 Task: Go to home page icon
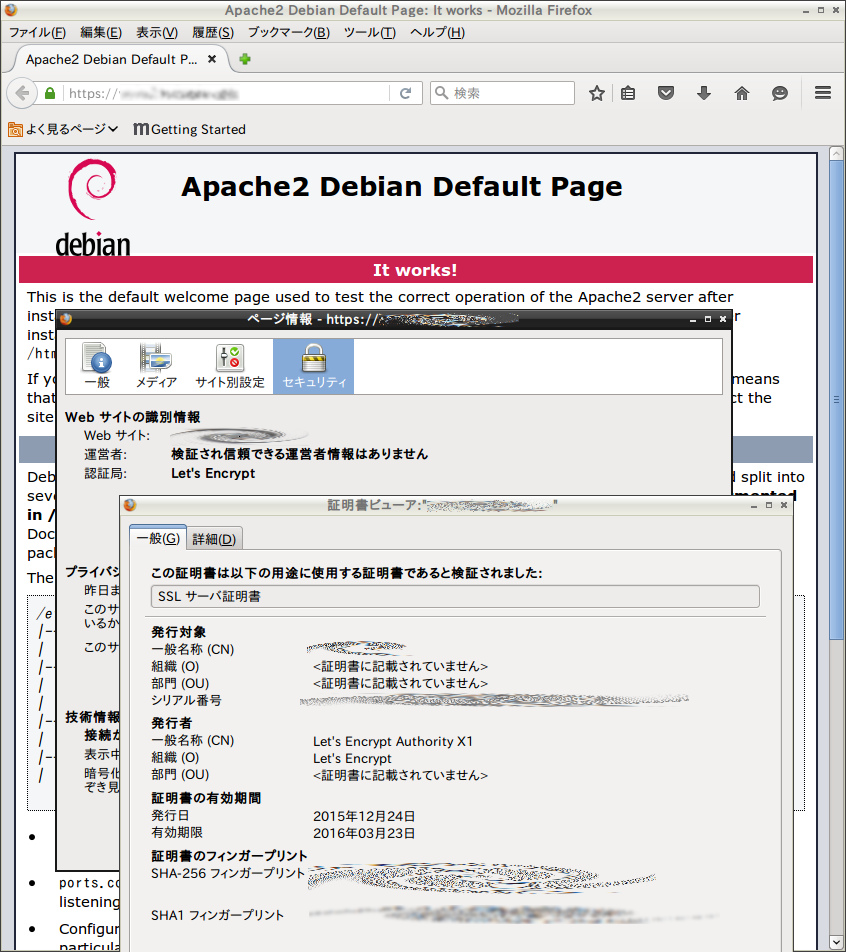(x=742, y=94)
